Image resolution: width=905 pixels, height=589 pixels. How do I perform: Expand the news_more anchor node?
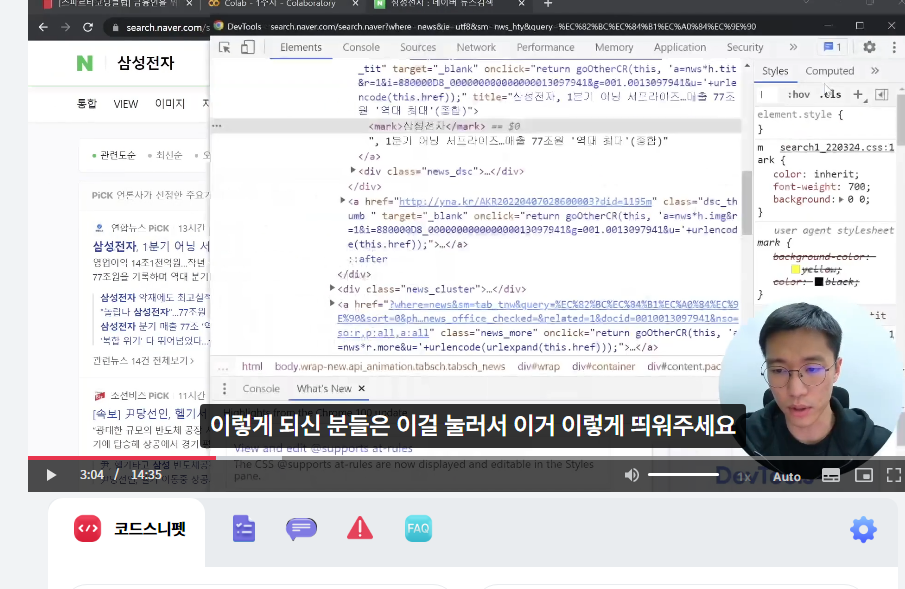pyautogui.click(x=332, y=303)
